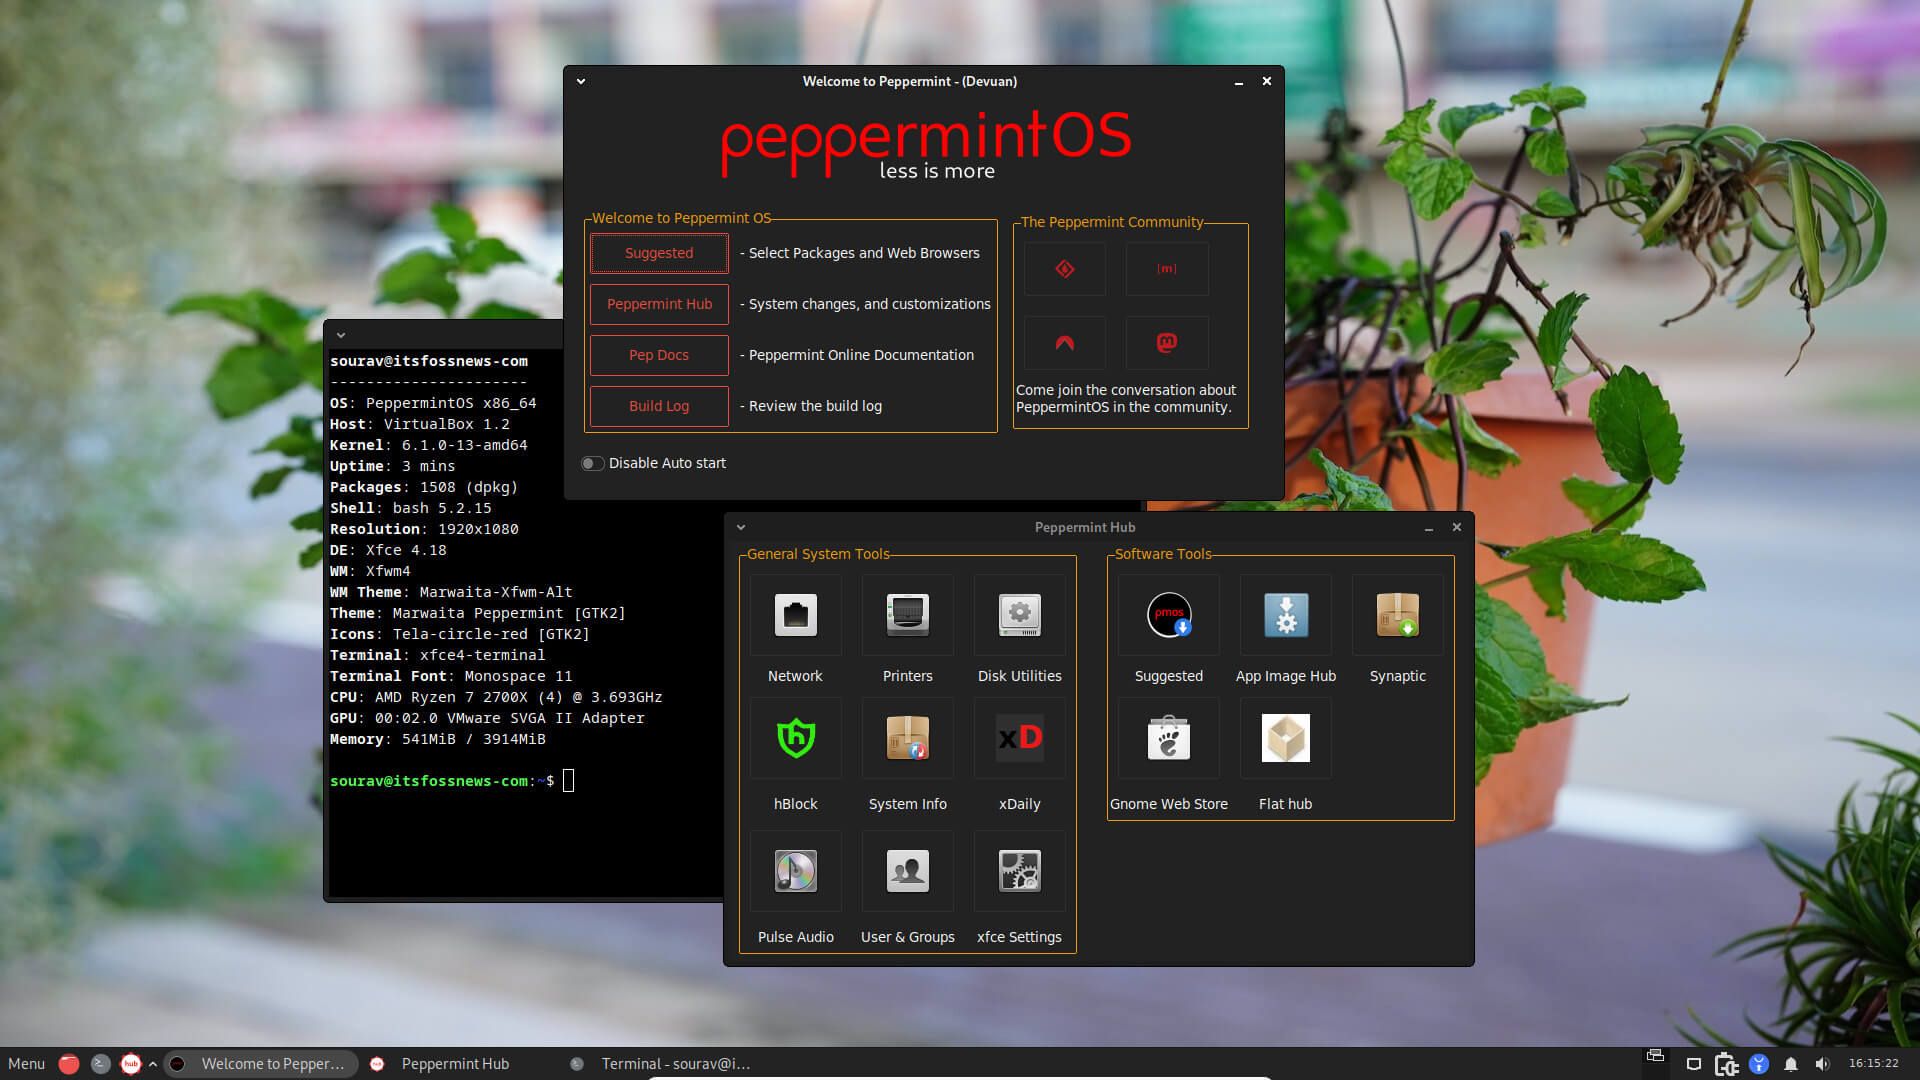Open the Menu in the taskbar
Screen dimensions: 1920x1080
25,1063
